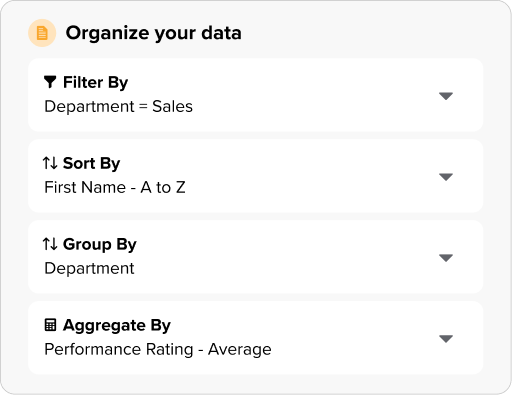This screenshot has height=395, width=512.
Task: Expand the Sort By dropdown arrow
Action: coord(446,177)
